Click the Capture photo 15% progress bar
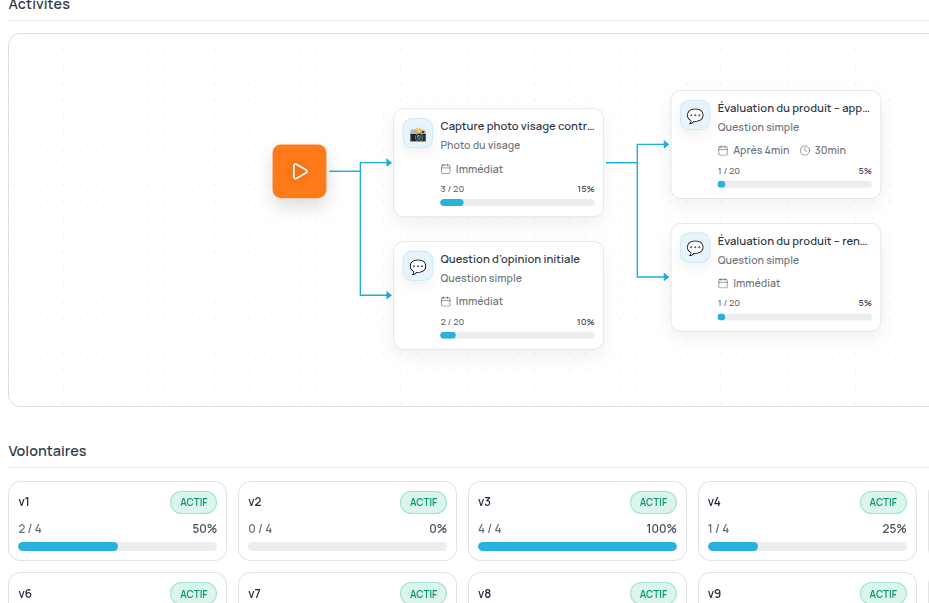The width and height of the screenshot is (929, 603). coord(517,203)
